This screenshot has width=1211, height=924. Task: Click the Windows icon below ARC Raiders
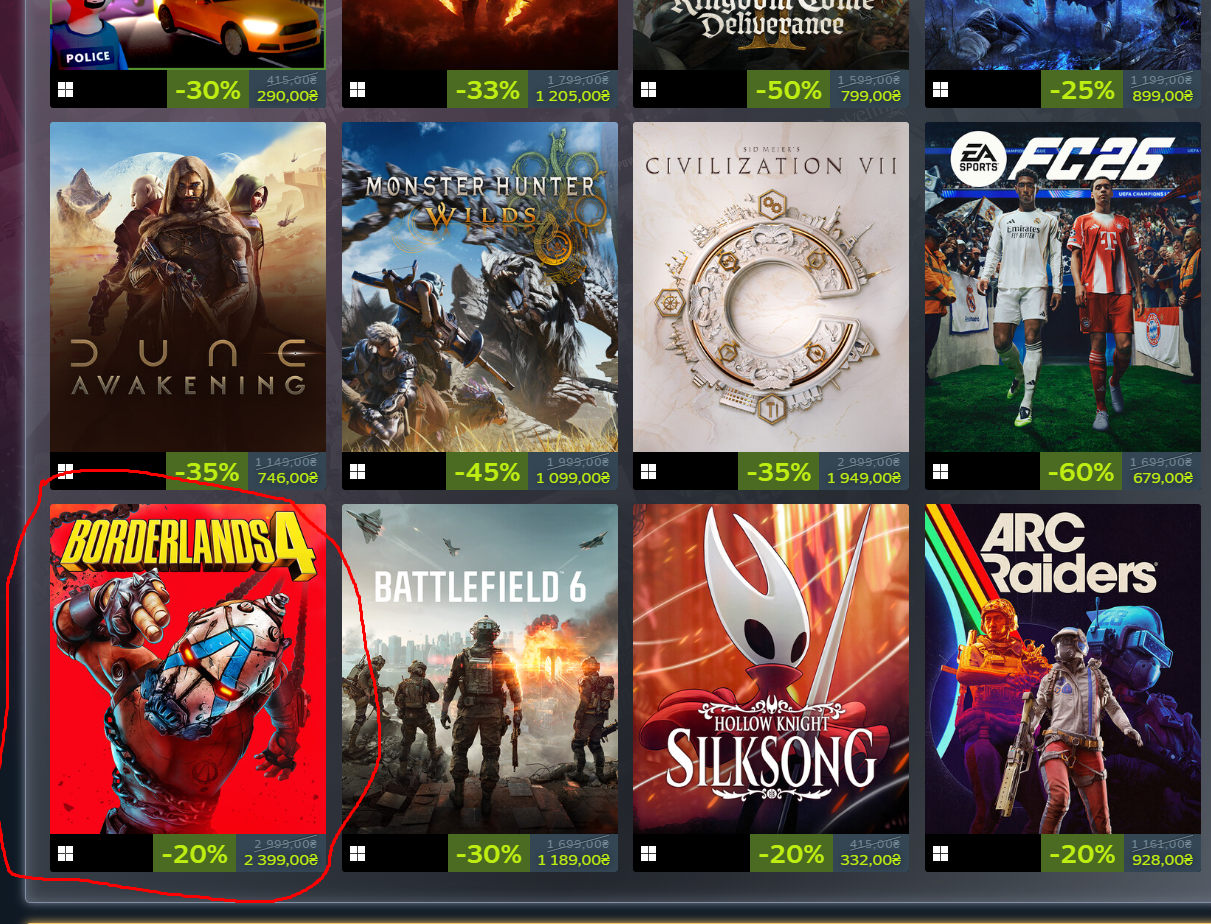(x=940, y=854)
